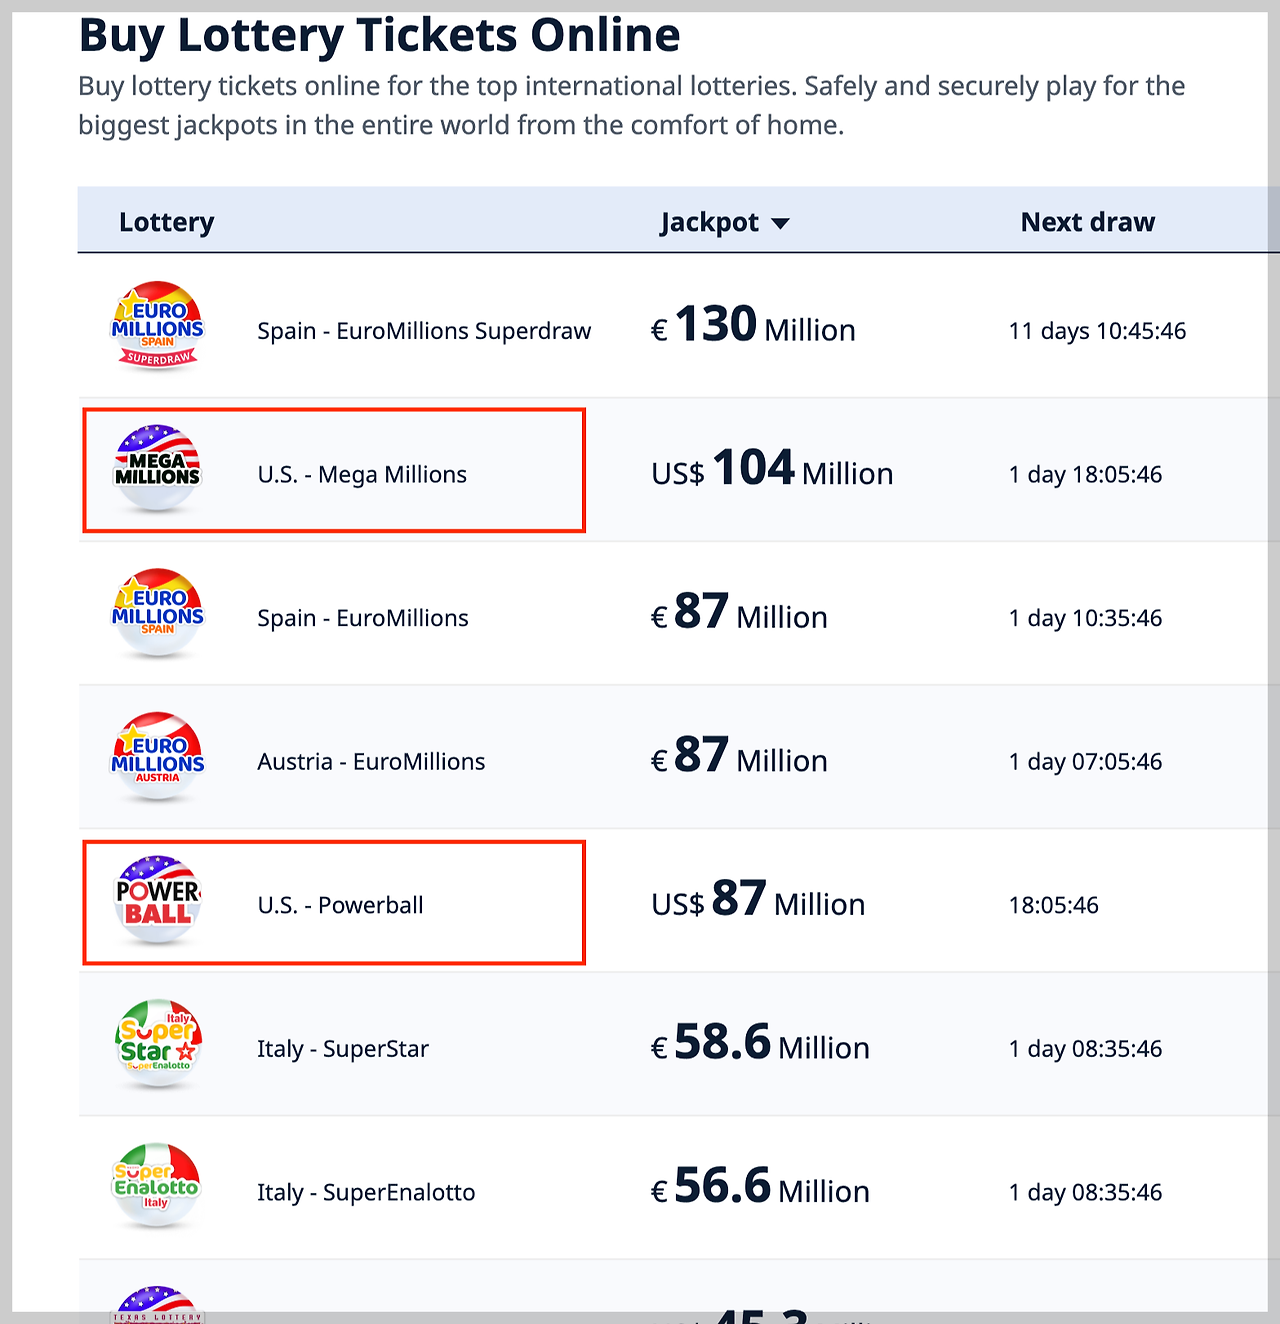Click the Austria EuroMillions ball logo
The width and height of the screenshot is (1280, 1324).
point(158,757)
